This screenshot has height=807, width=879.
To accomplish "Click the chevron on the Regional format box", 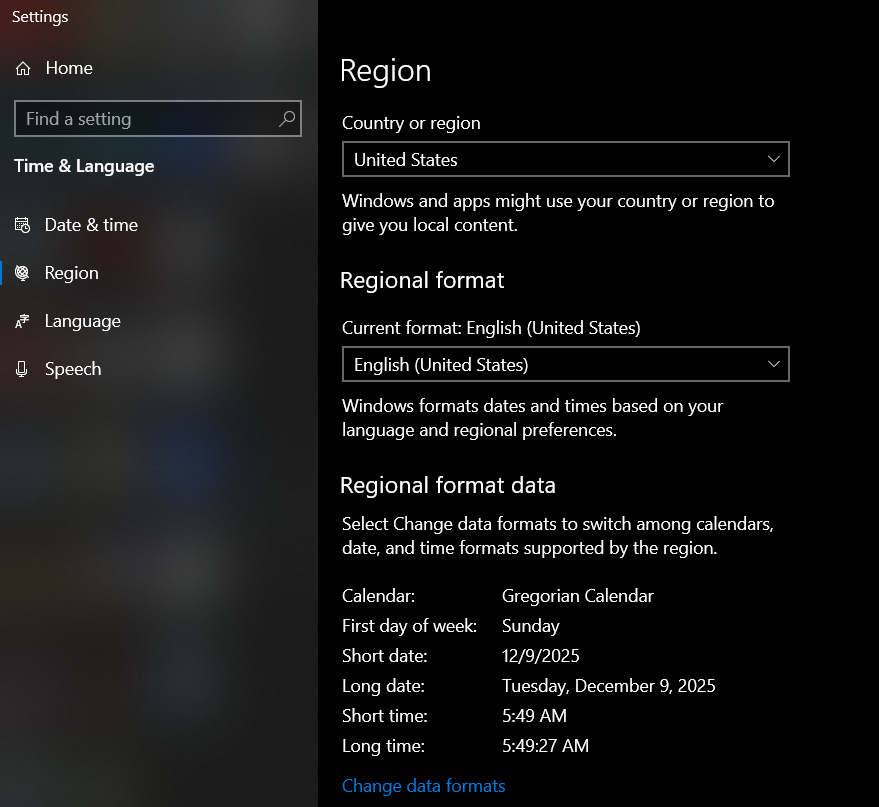I will [x=773, y=365].
